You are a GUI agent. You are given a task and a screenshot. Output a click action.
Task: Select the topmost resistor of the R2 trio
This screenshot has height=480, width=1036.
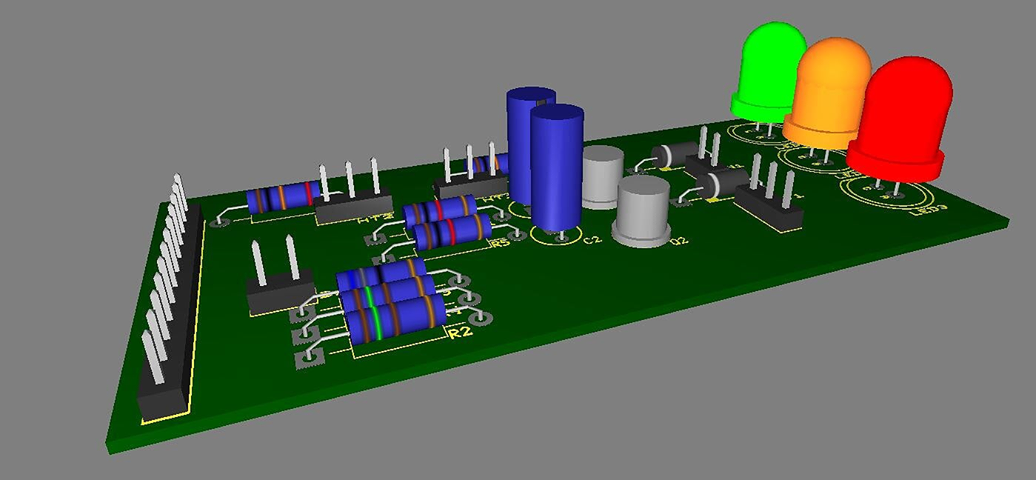[382, 274]
